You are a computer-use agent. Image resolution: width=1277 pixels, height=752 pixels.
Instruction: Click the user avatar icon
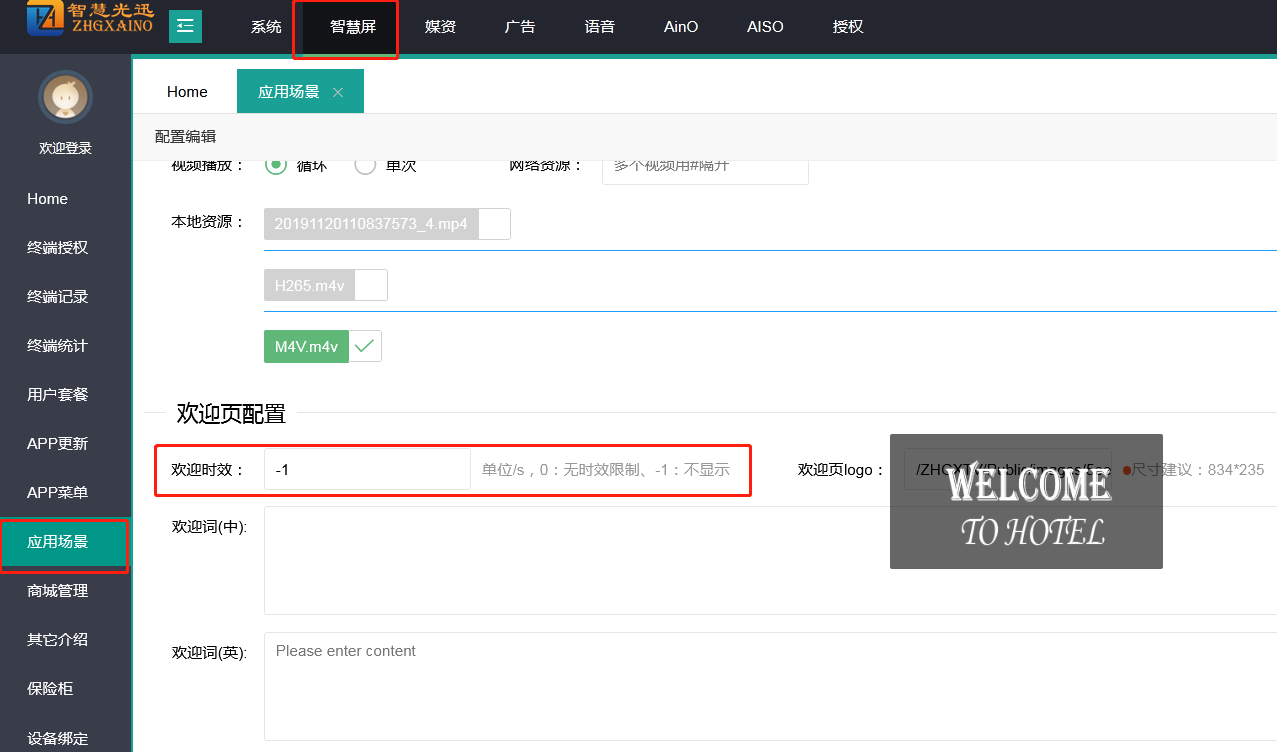point(66,97)
